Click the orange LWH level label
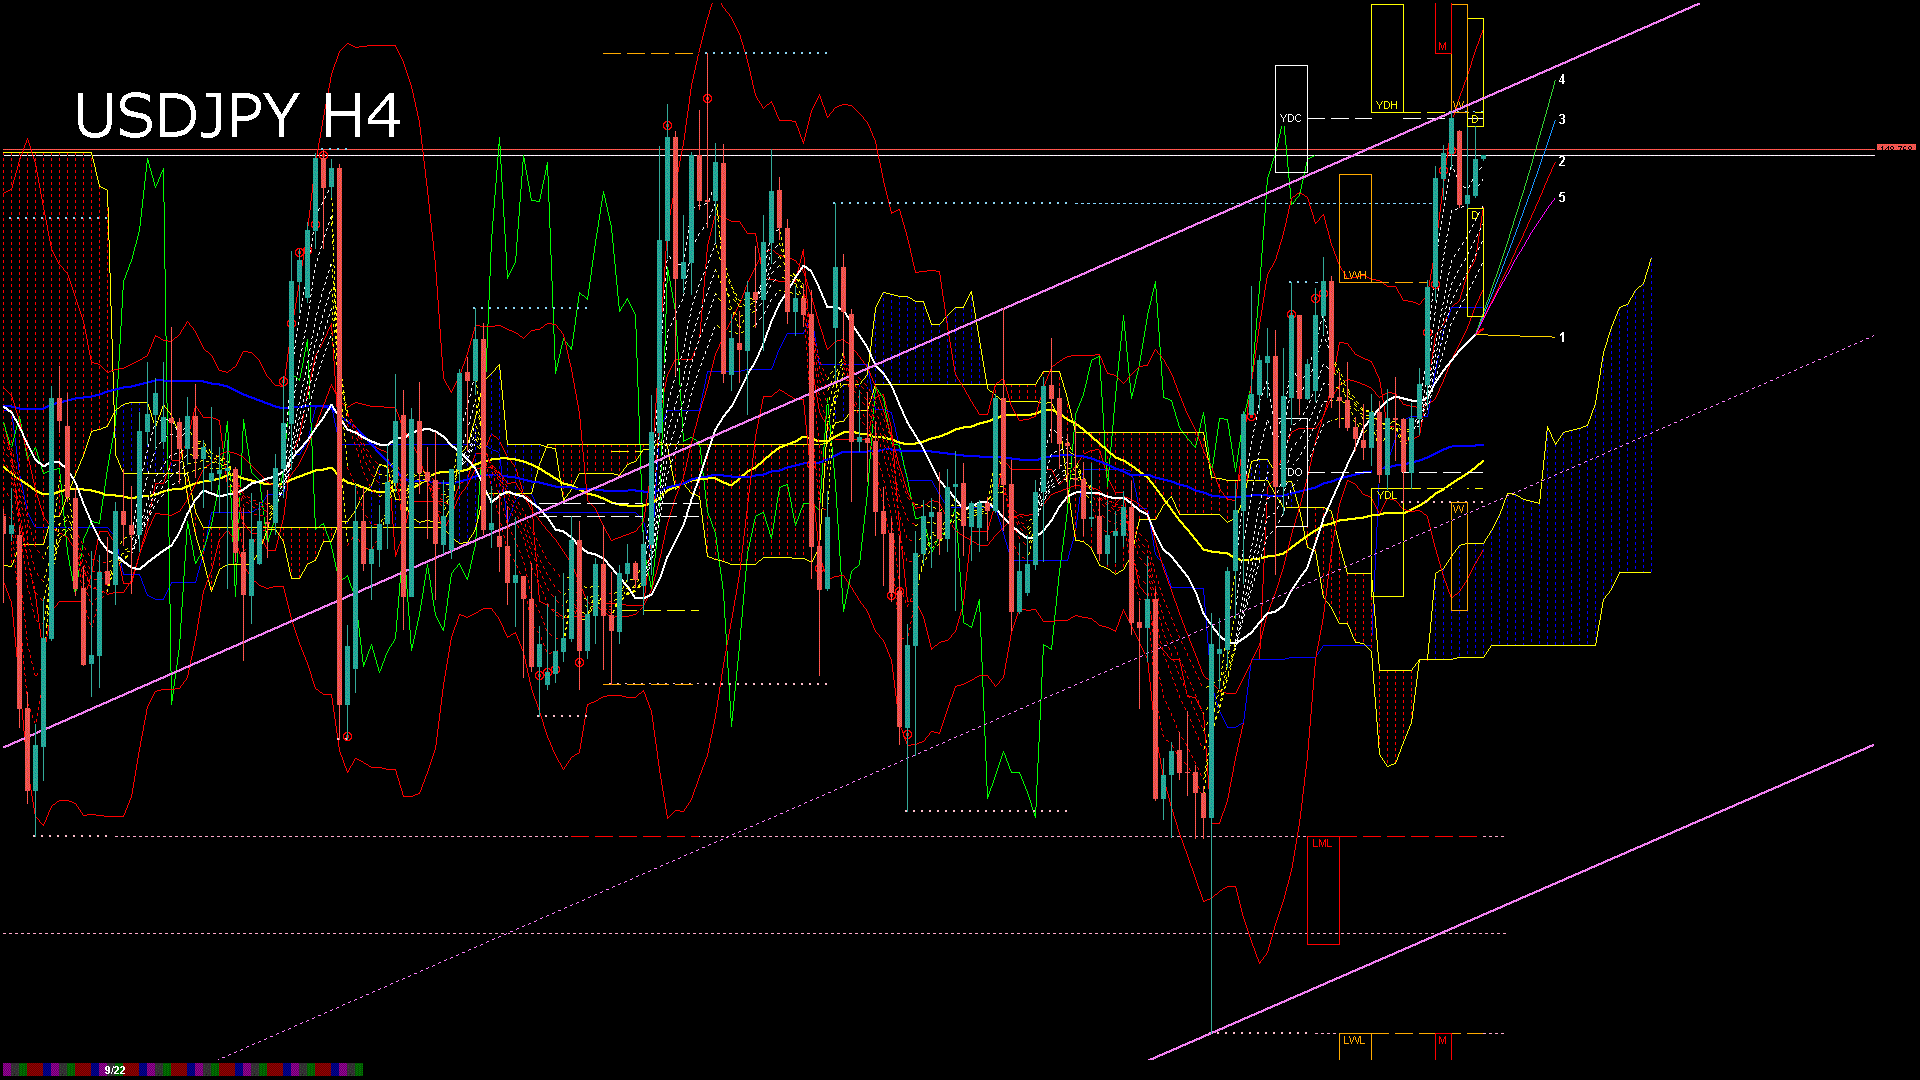This screenshot has height=1080, width=1920. click(1355, 275)
